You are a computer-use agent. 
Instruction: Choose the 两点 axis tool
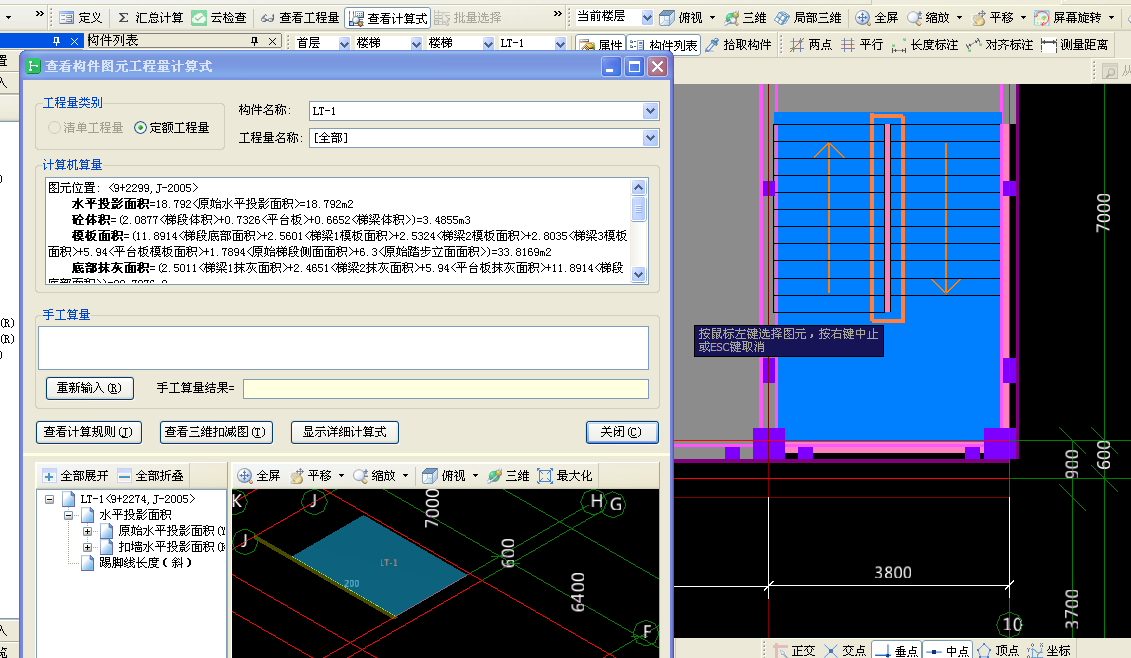click(811, 45)
